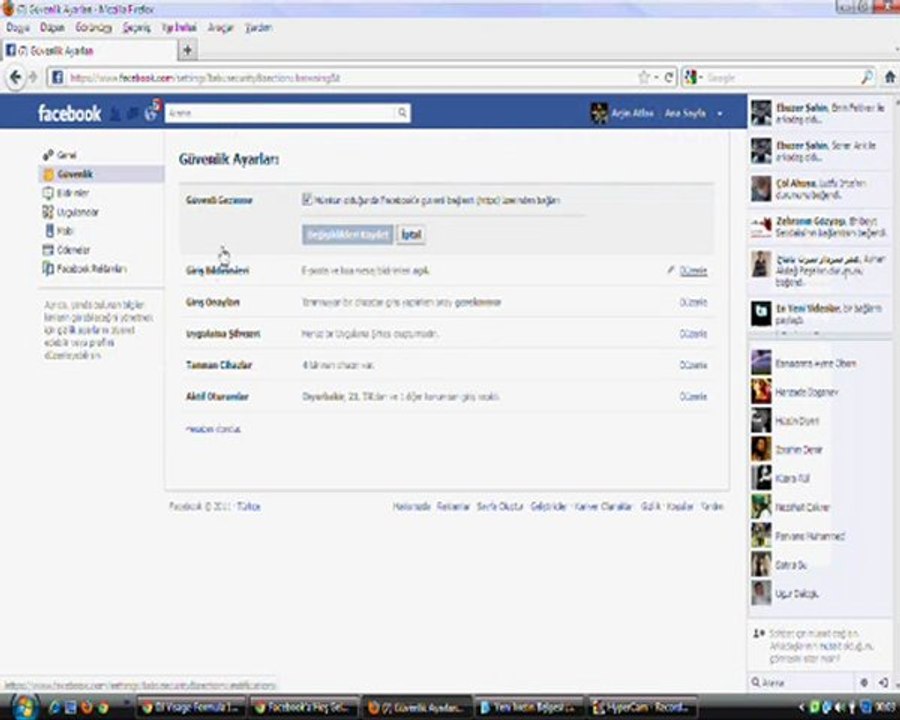
Task: Open the Görünüm menu
Action: coord(94,28)
